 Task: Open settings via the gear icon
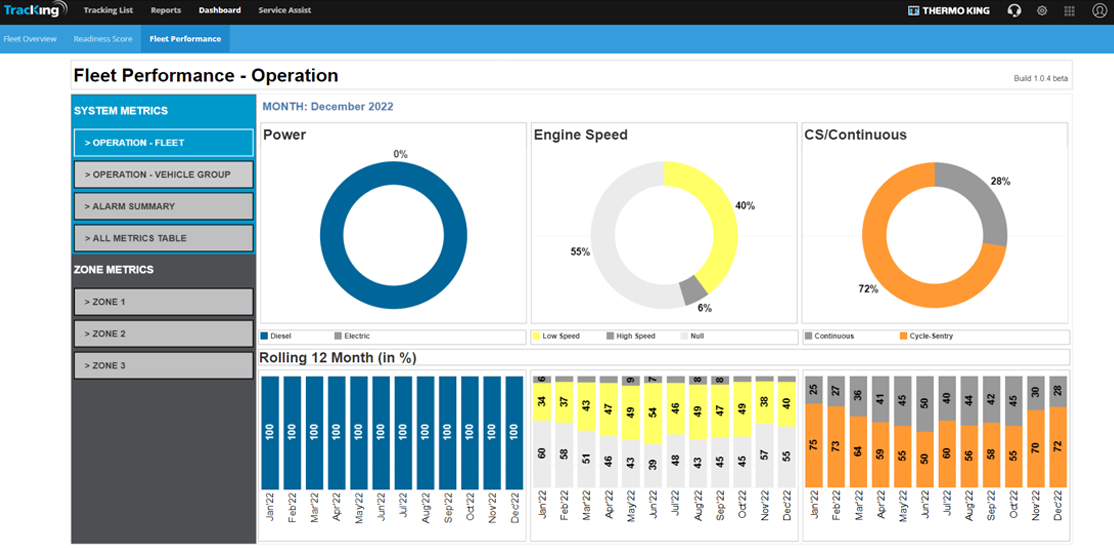click(1042, 11)
